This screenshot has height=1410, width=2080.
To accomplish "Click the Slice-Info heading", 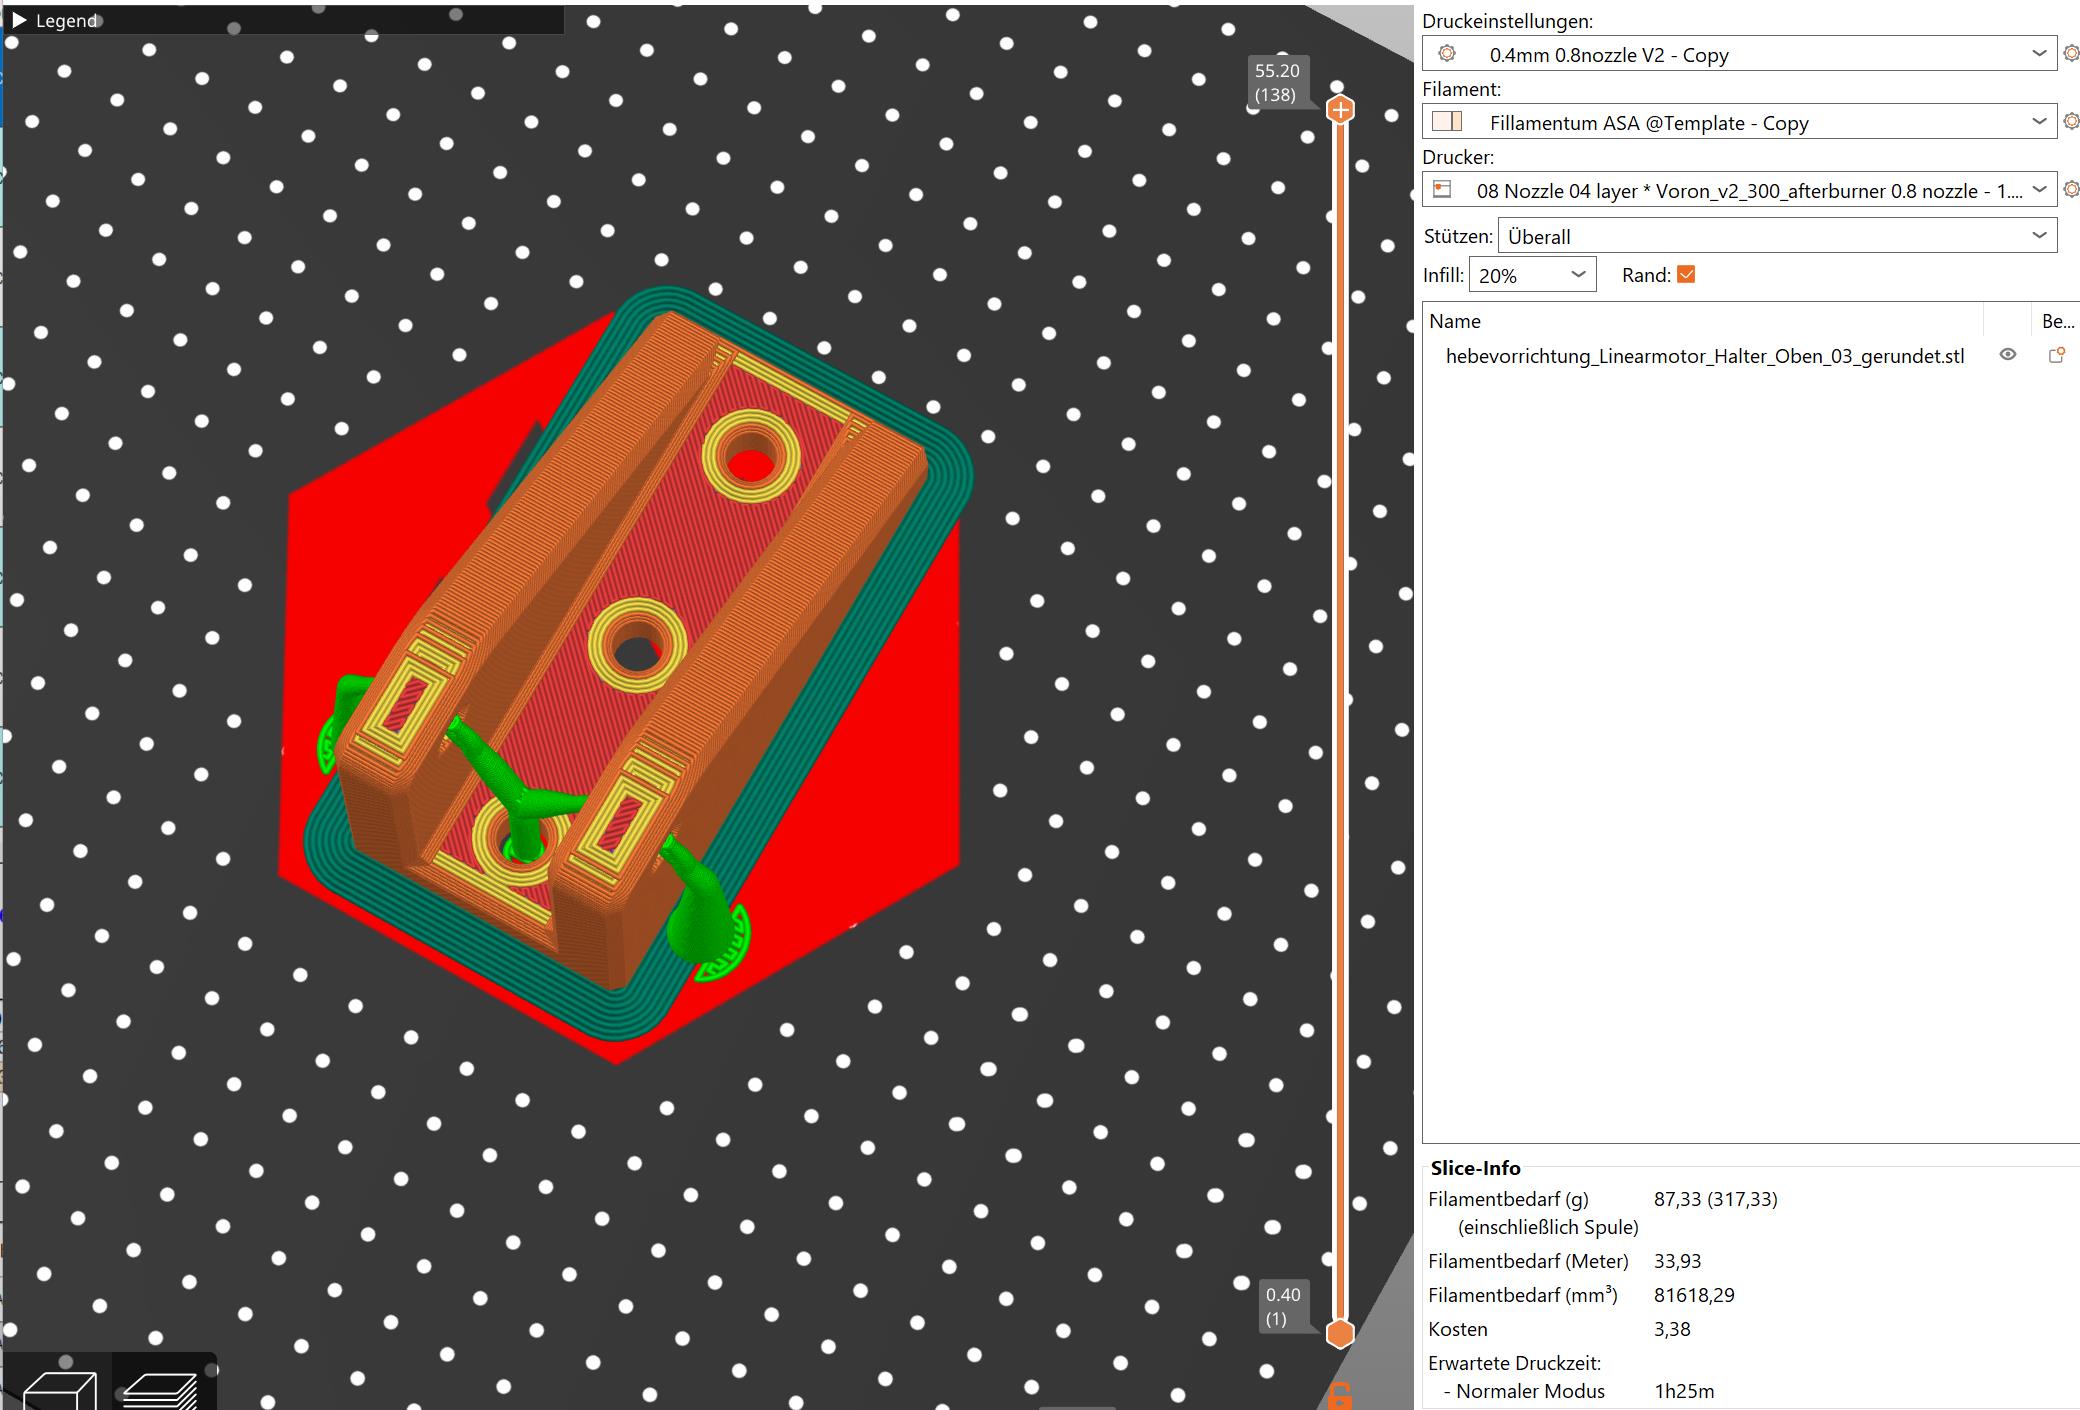I will [x=1475, y=1168].
